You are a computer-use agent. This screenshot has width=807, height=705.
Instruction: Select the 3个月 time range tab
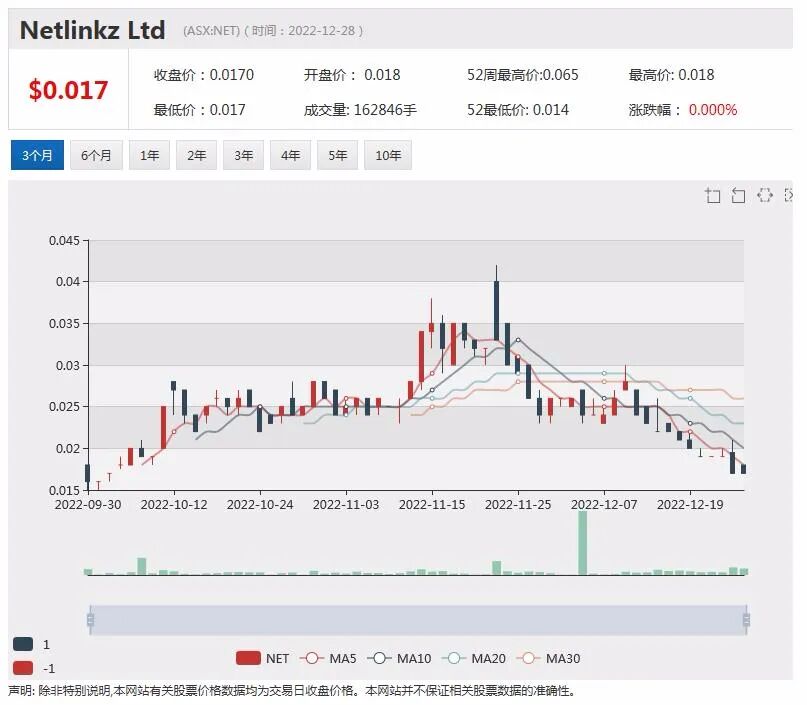[x=37, y=155]
